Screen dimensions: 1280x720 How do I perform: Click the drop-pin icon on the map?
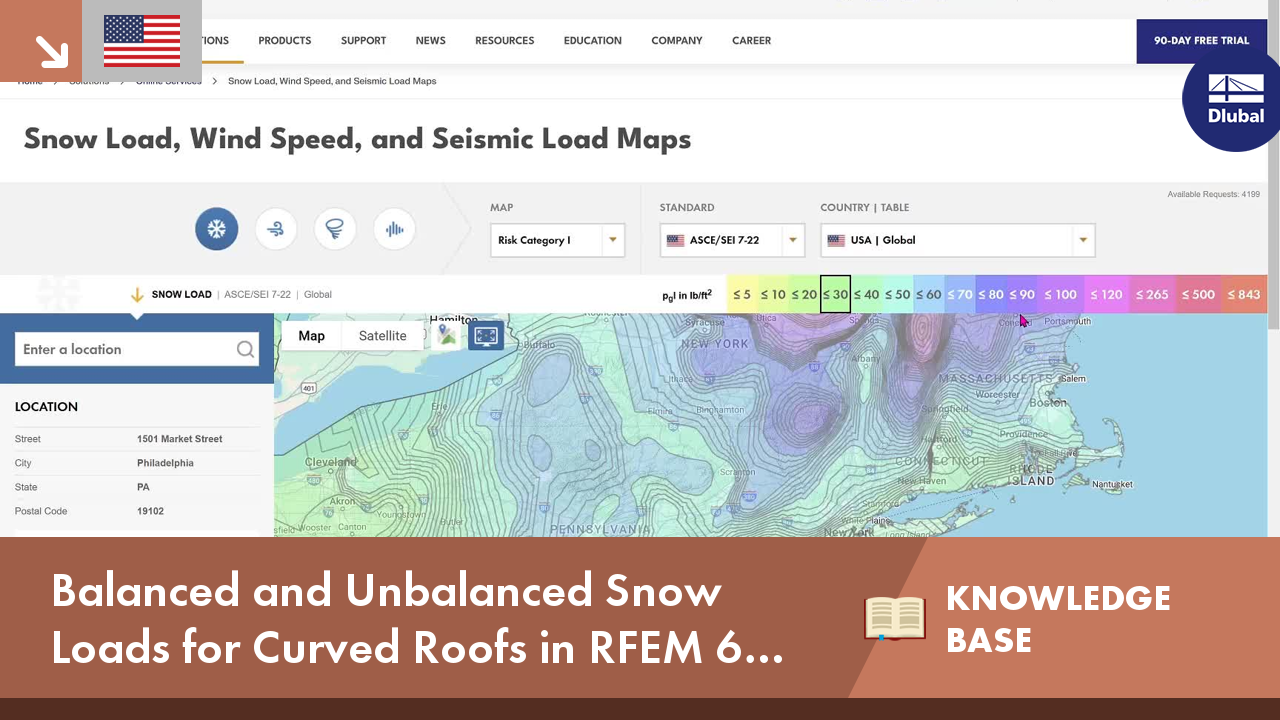[446, 335]
